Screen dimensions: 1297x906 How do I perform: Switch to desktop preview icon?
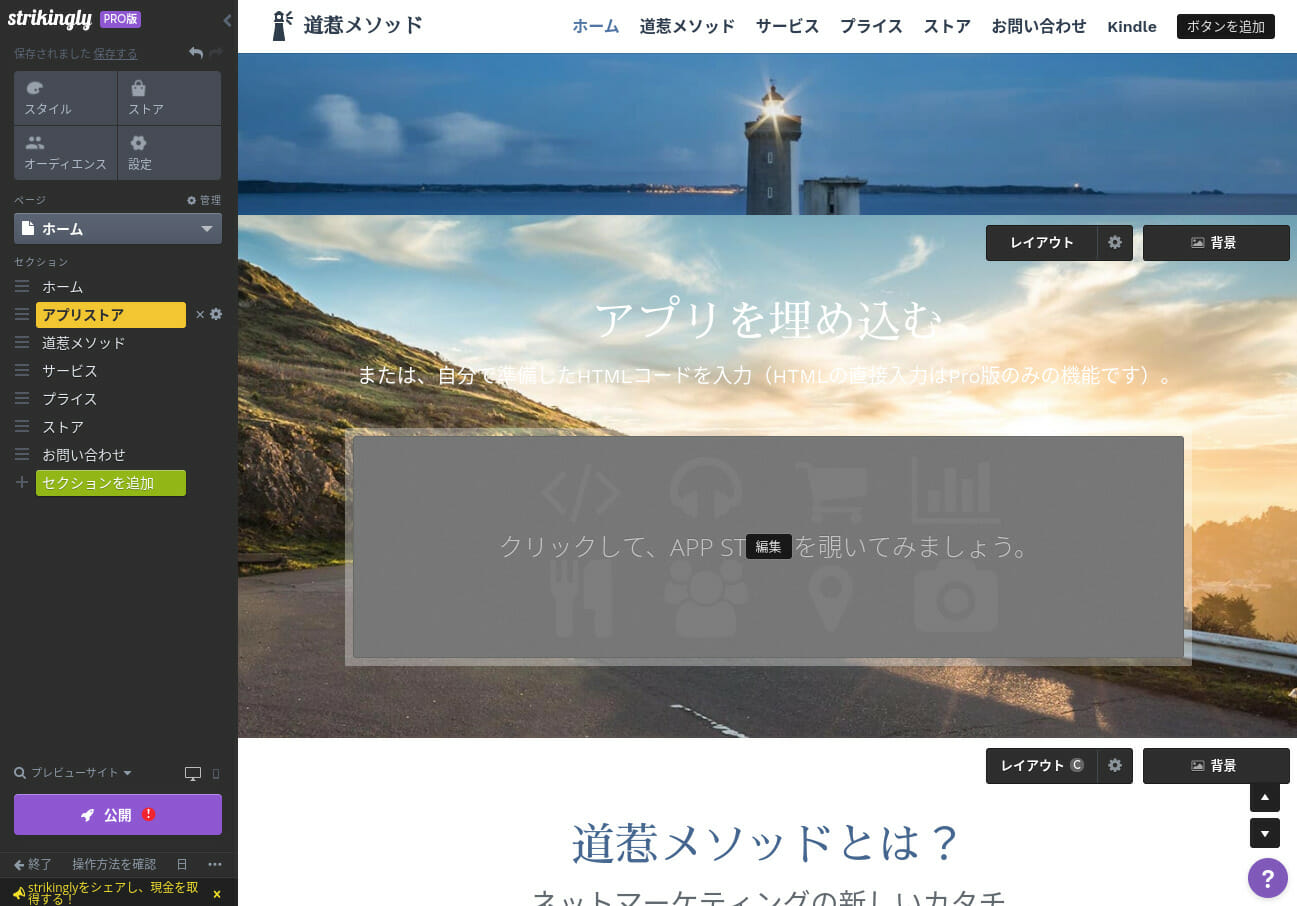[193, 774]
